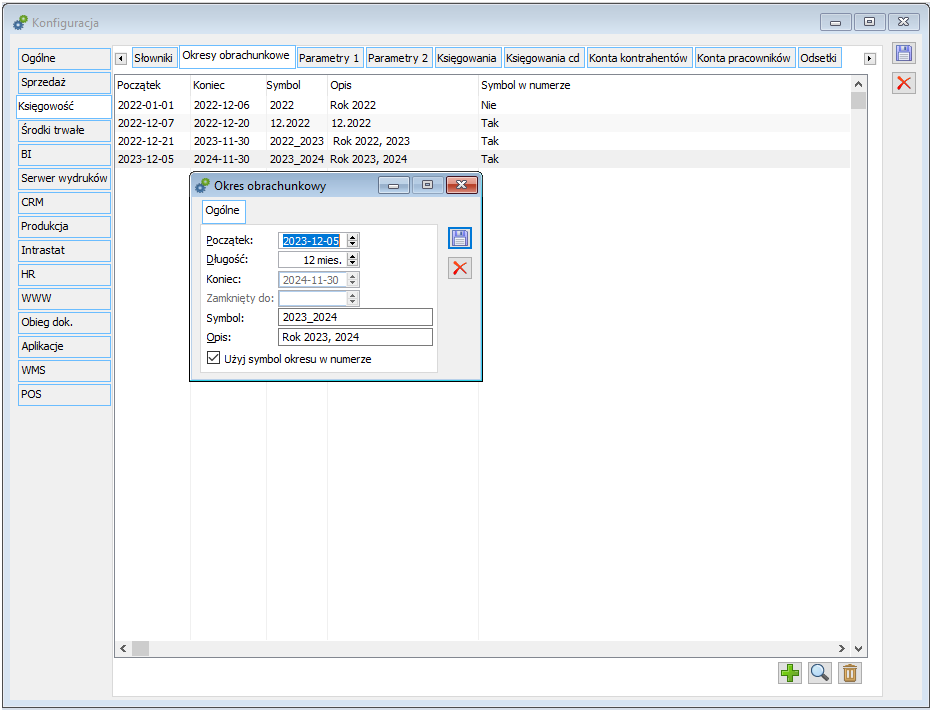Save the Okres obrachunkowy dialog
Screen dimensions: 932x712
[x=459, y=238]
